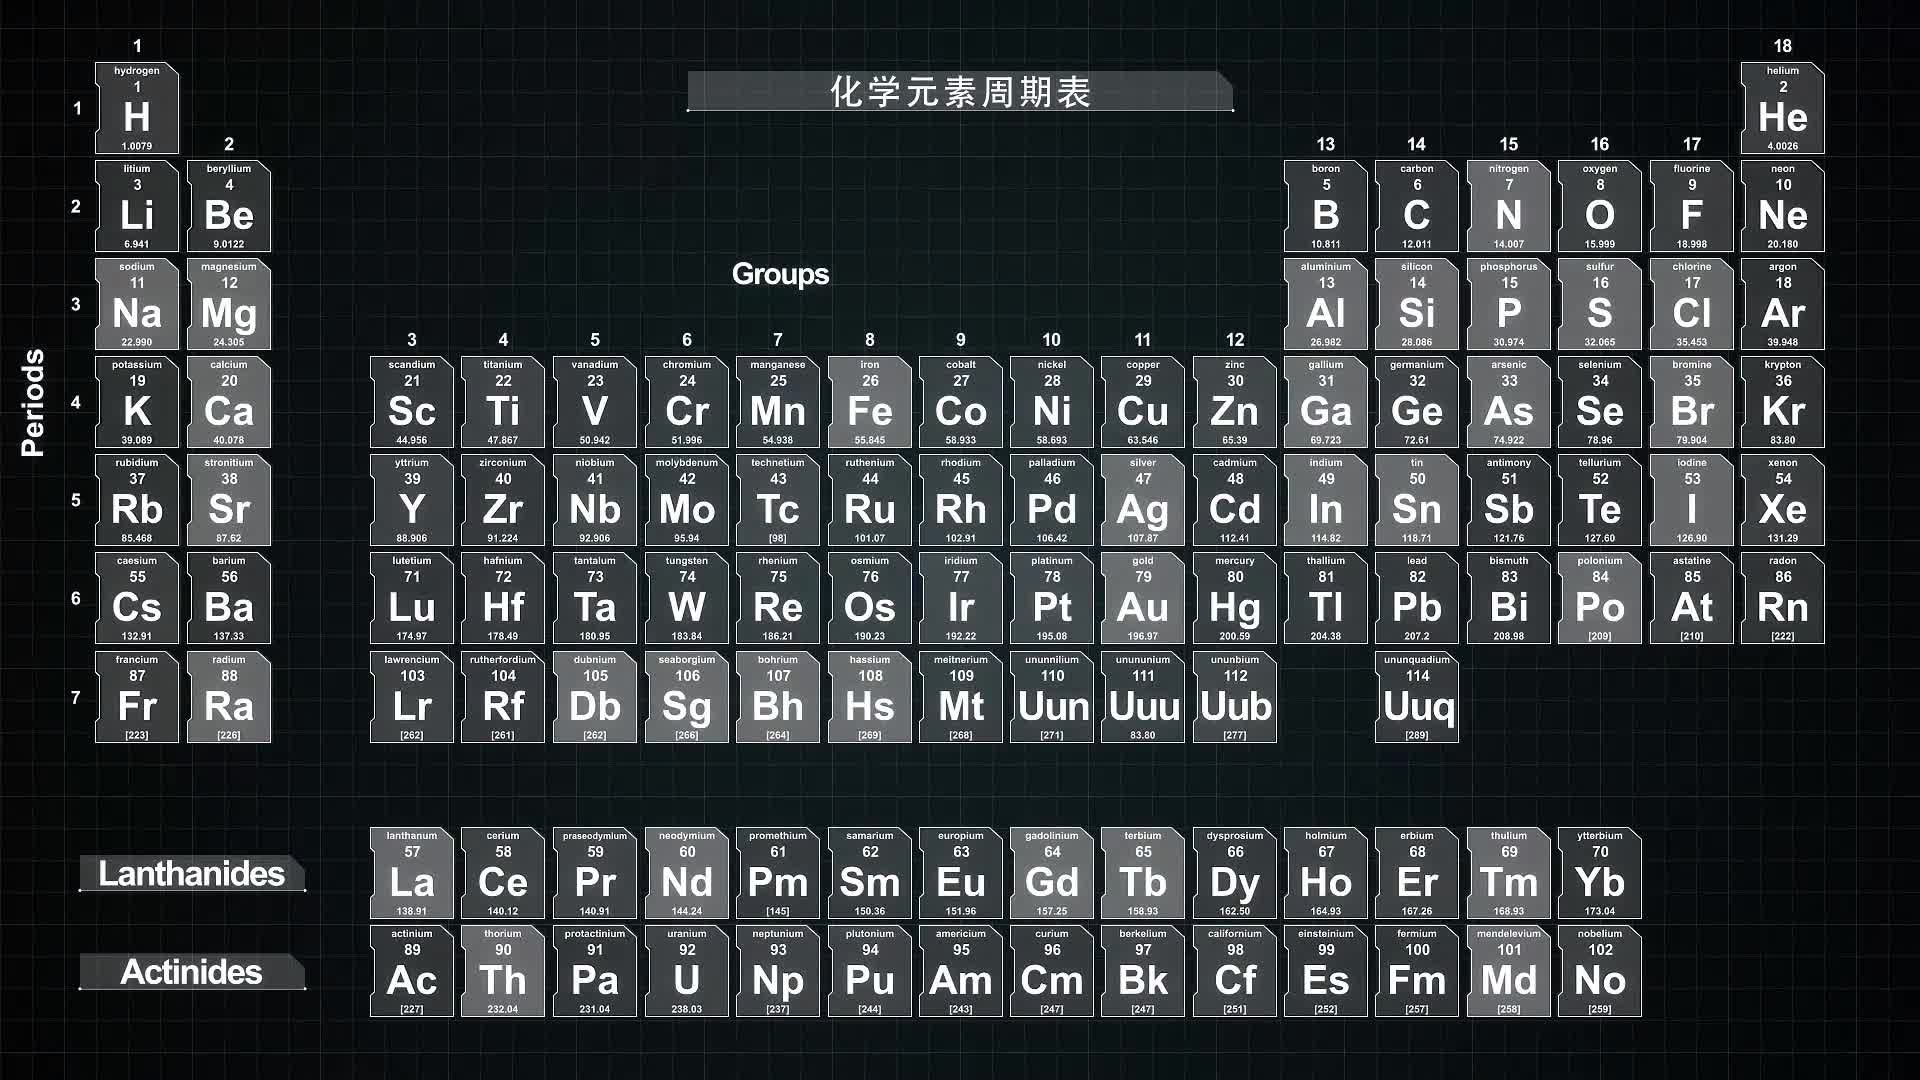Viewport: 1920px width, 1080px height.
Task: Select the Radon (Rn) element tile
Action: coord(1782,598)
